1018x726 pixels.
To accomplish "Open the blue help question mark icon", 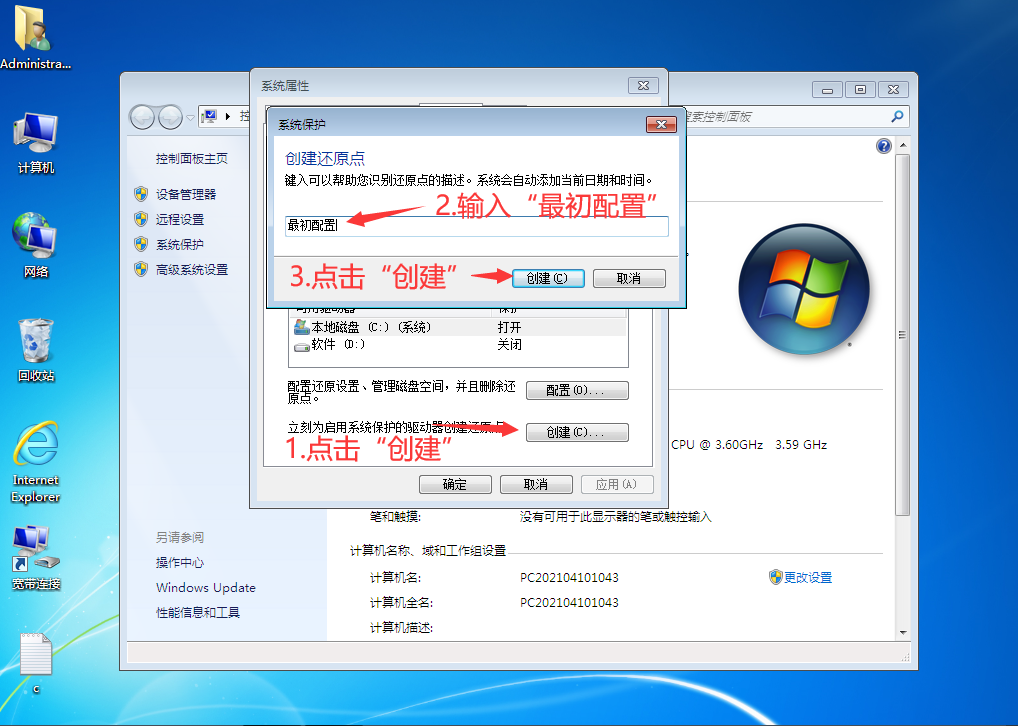I will [x=884, y=146].
